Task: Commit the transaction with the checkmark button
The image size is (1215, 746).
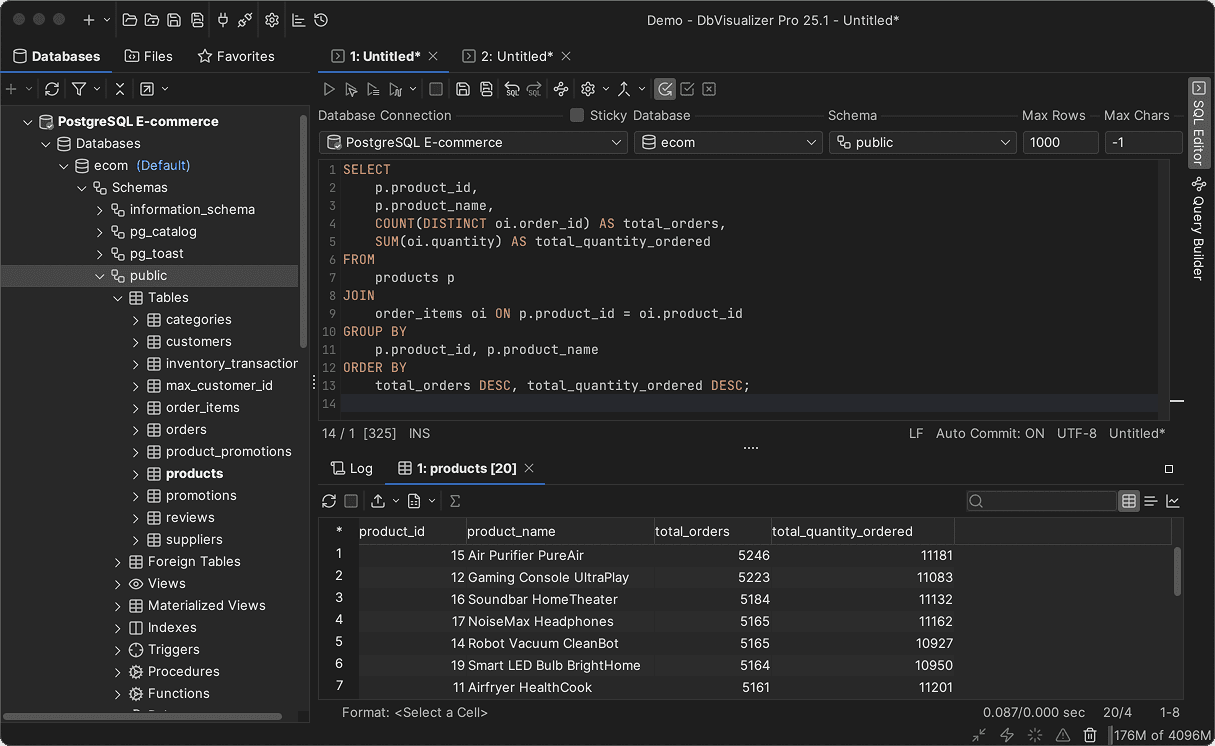Action: (687, 89)
